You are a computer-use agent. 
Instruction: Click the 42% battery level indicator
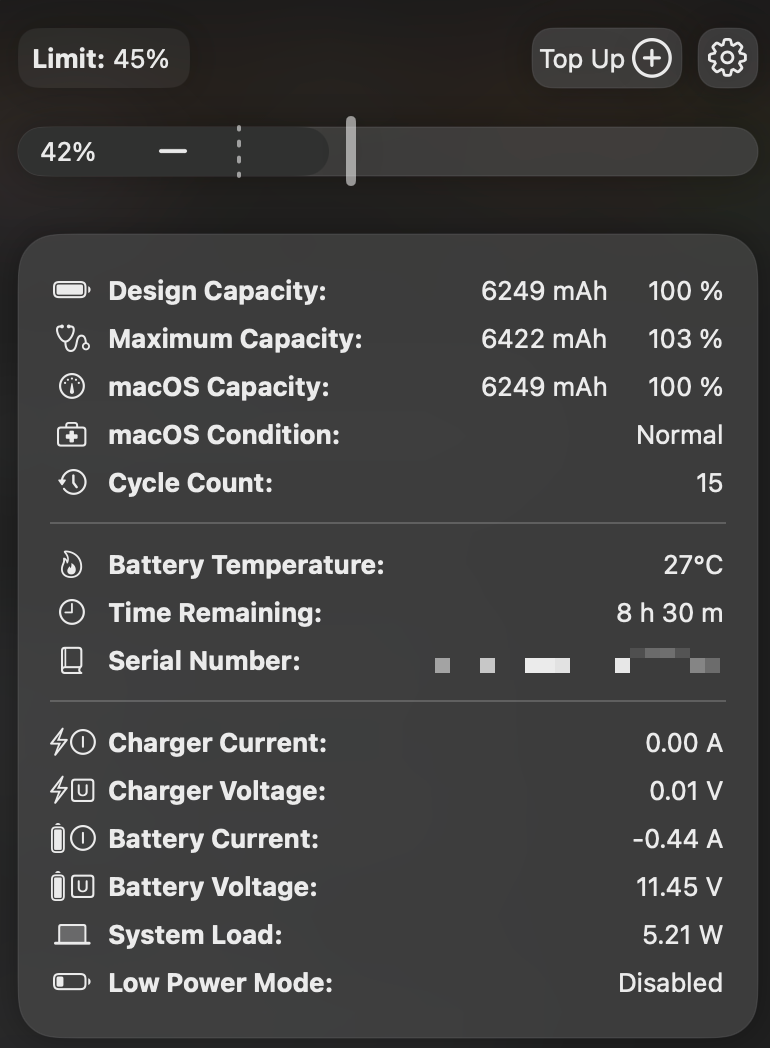[x=68, y=152]
